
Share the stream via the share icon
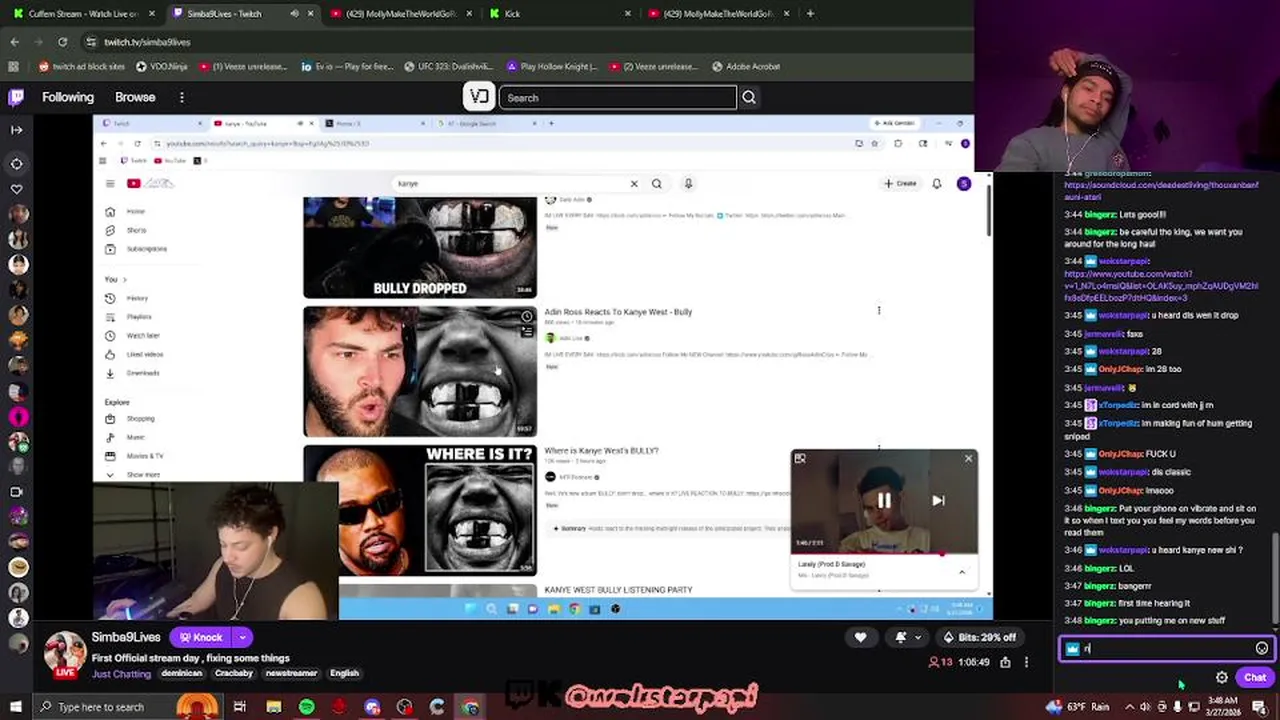tap(1005, 662)
